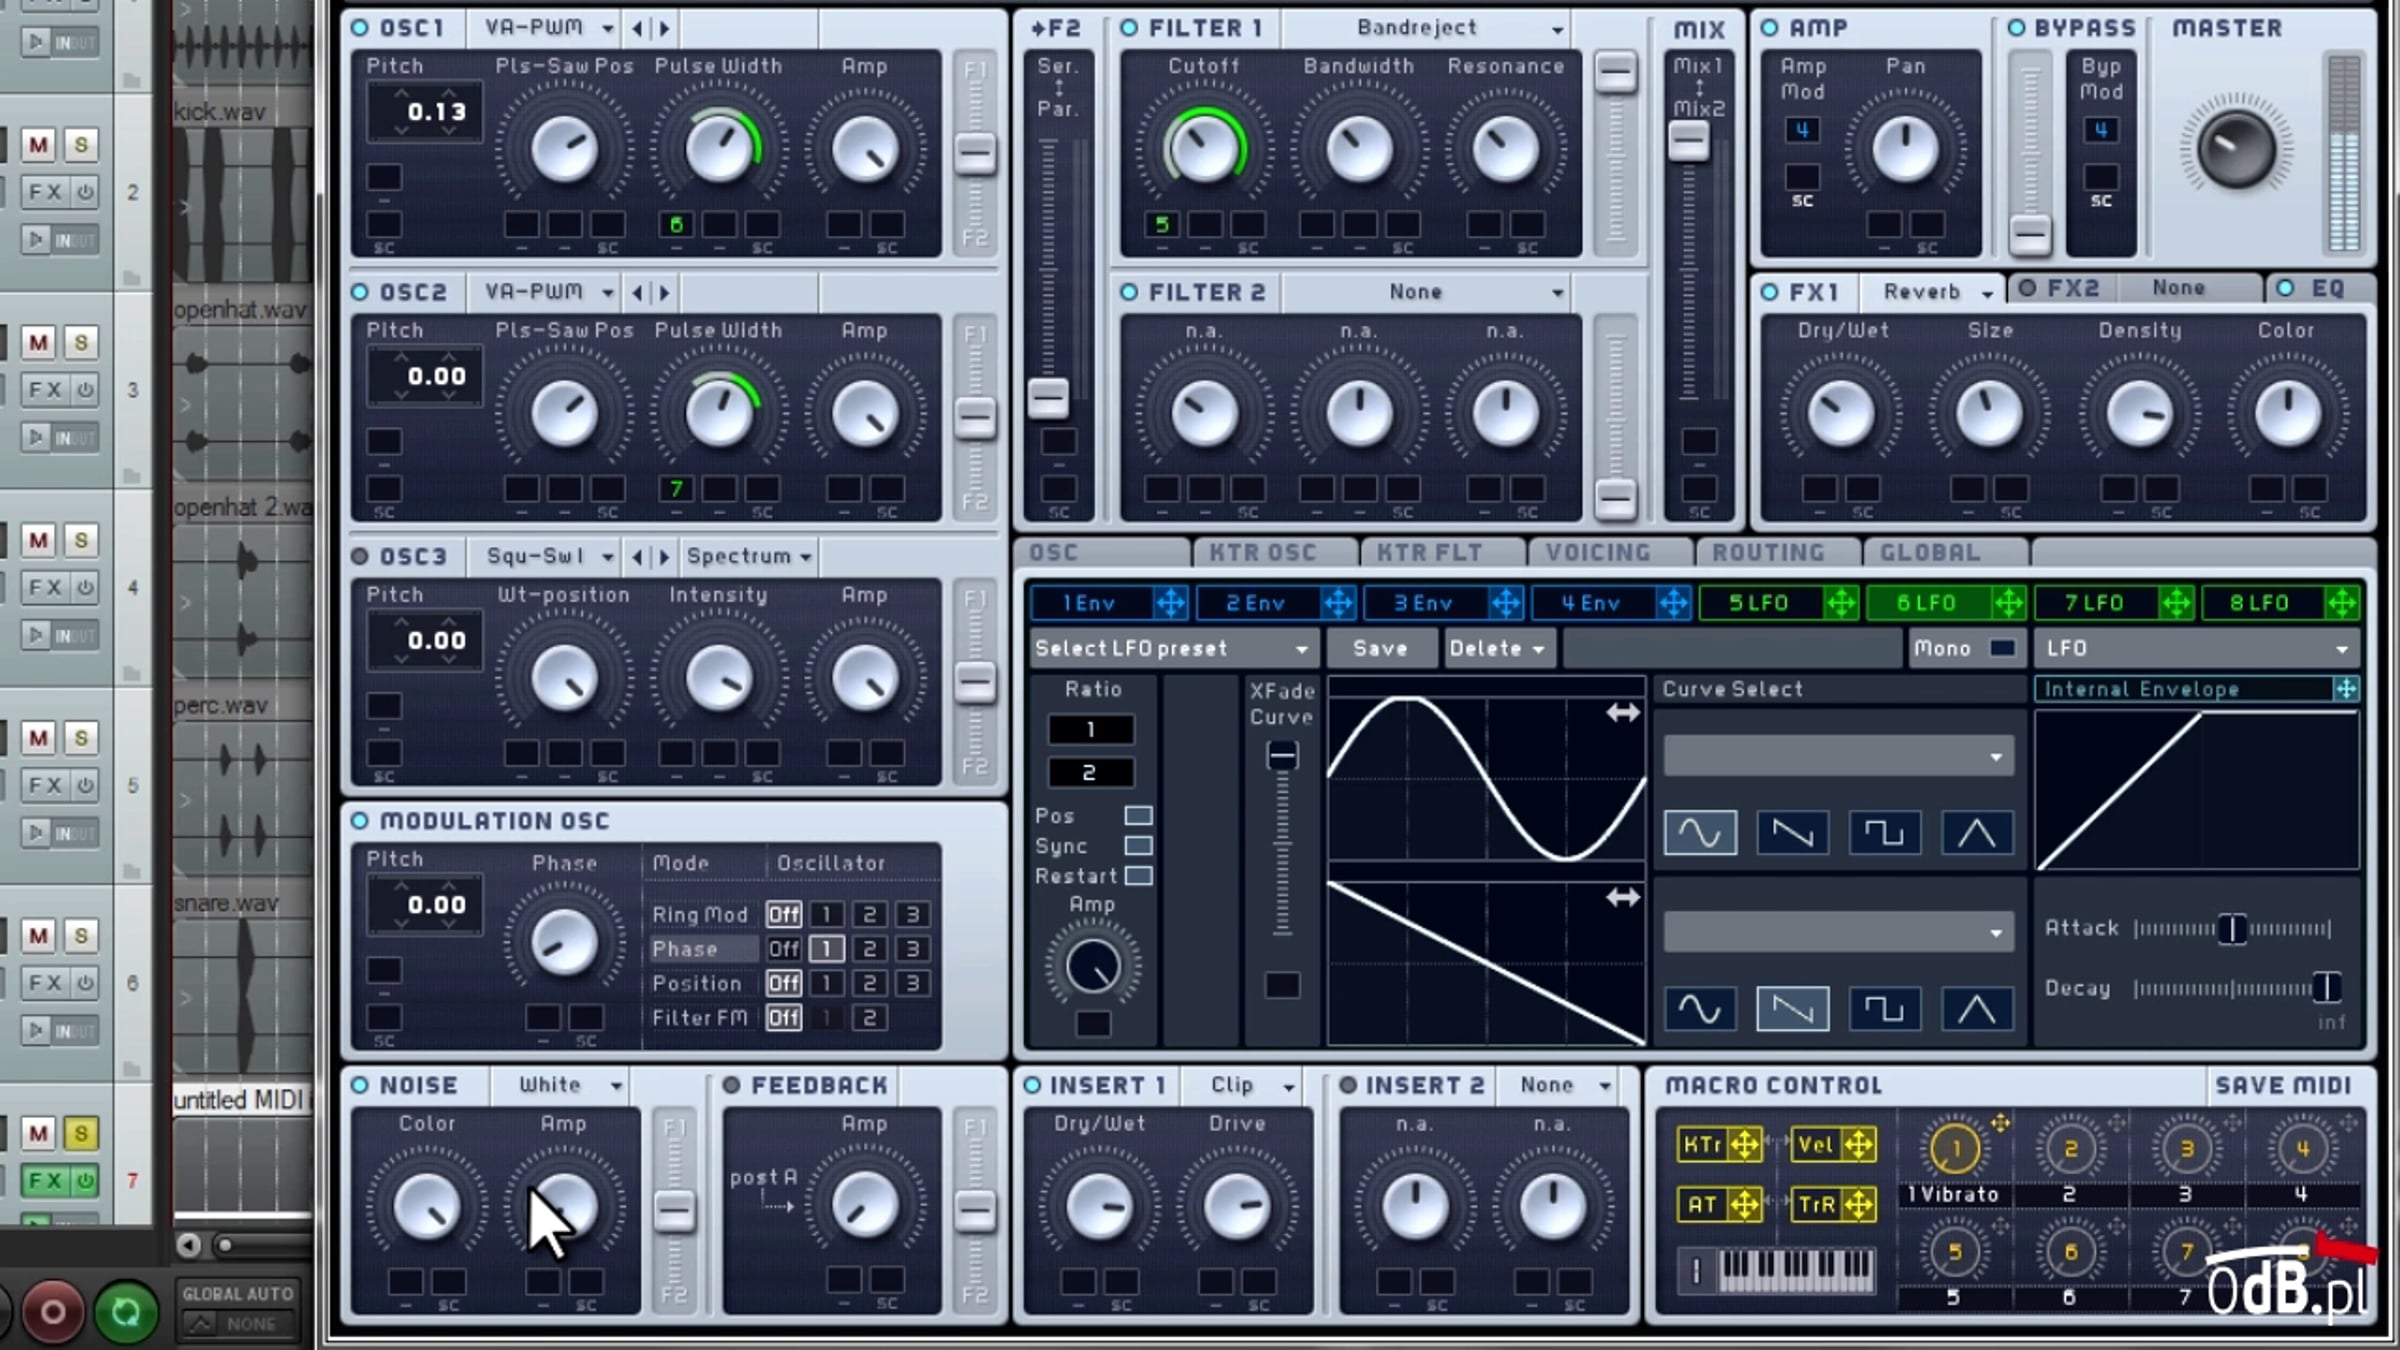This screenshot has width=2400, height=1350.
Task: Click the 5 LFO drag-assign cross icon
Action: 1841,603
